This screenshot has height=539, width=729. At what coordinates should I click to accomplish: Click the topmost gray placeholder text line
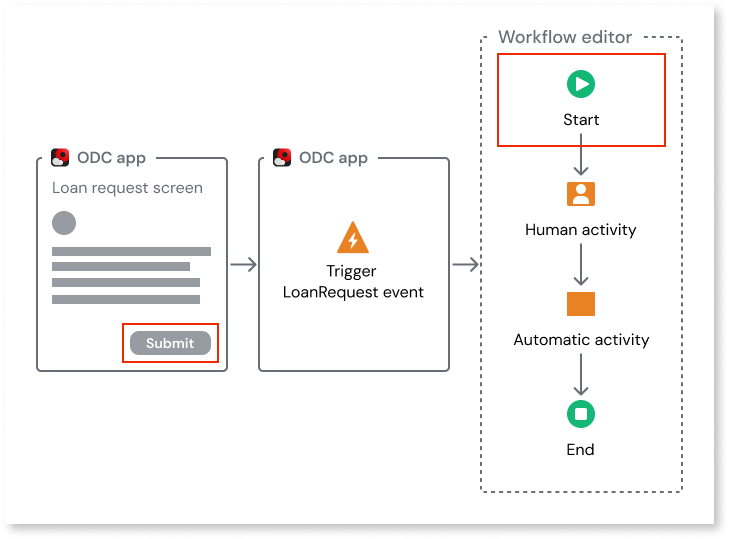(131, 251)
